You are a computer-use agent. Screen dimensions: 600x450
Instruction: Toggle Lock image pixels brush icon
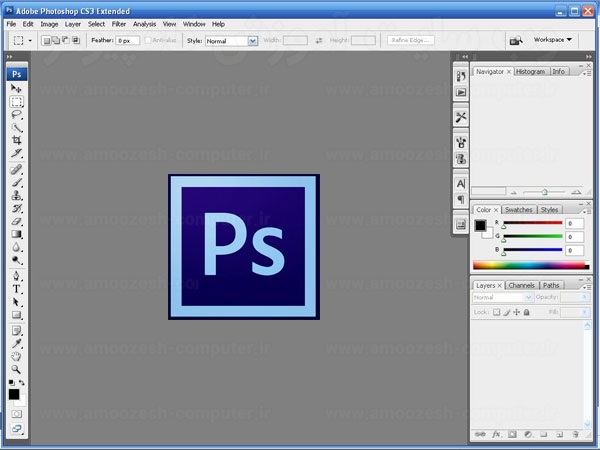coord(507,312)
